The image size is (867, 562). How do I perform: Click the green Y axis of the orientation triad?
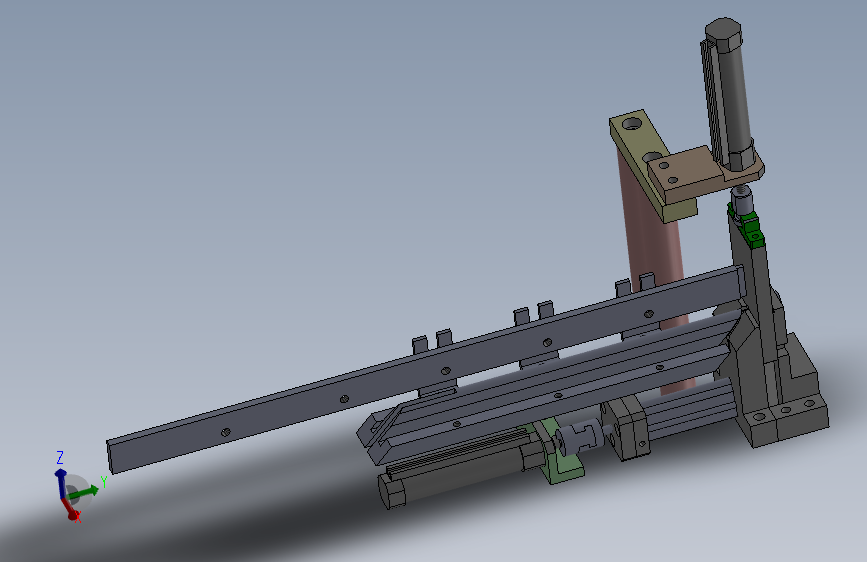(84, 491)
